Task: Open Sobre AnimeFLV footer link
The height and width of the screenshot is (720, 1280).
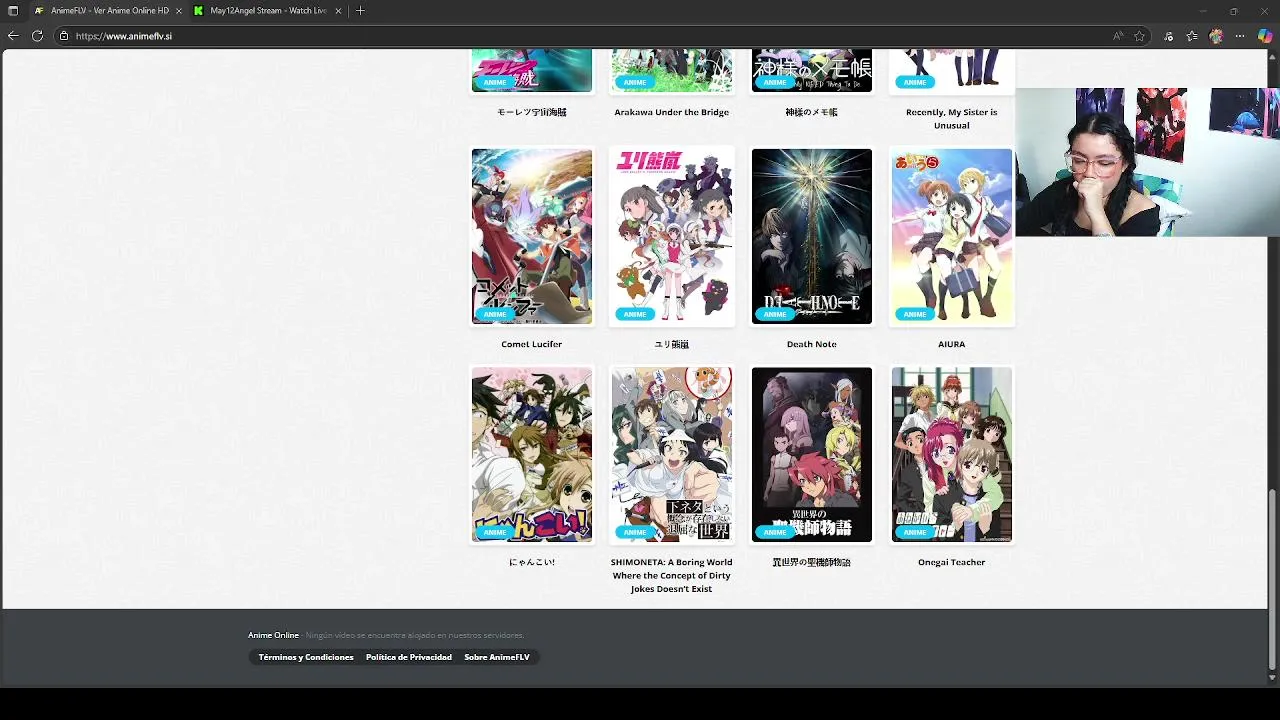Action: (497, 657)
